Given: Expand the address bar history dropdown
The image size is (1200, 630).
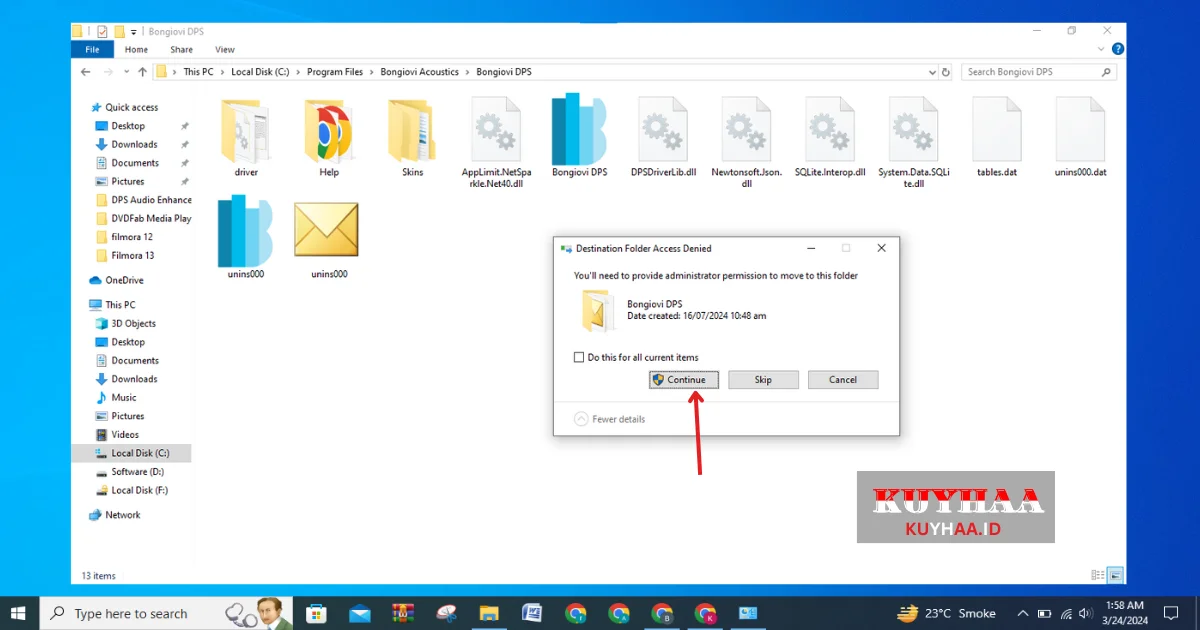Looking at the screenshot, I should [932, 72].
